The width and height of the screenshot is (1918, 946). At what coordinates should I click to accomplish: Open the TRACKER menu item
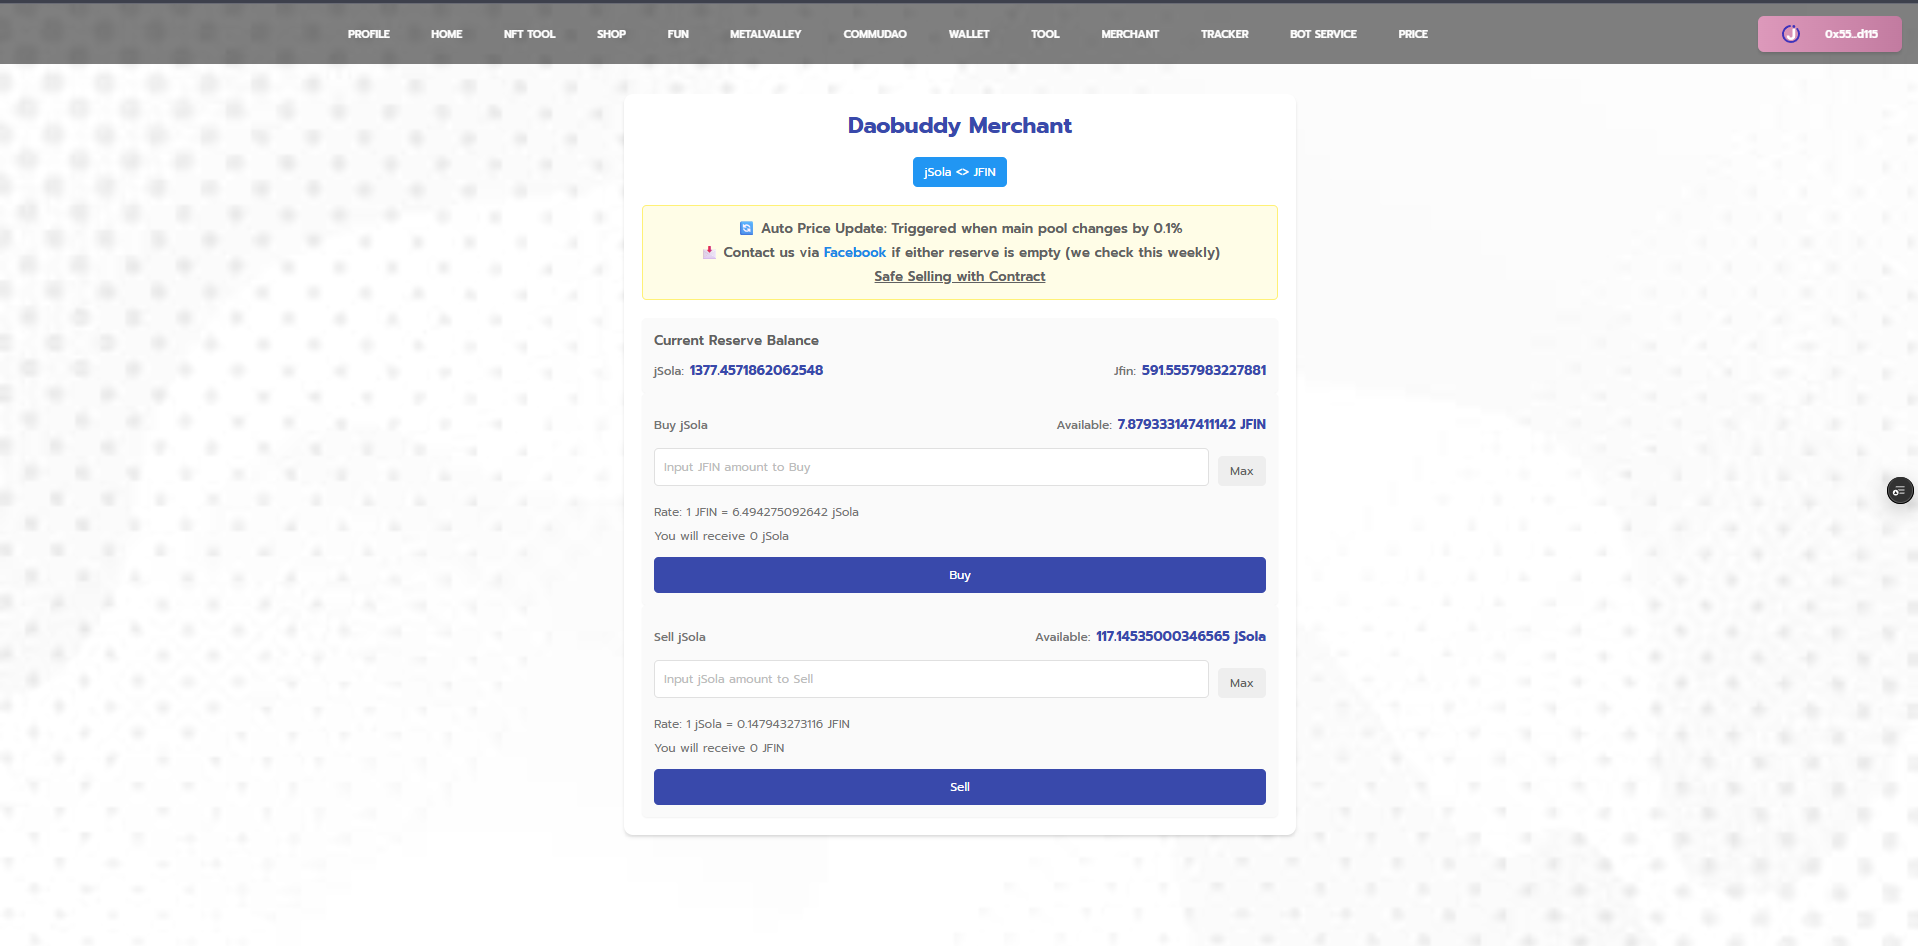click(1224, 34)
